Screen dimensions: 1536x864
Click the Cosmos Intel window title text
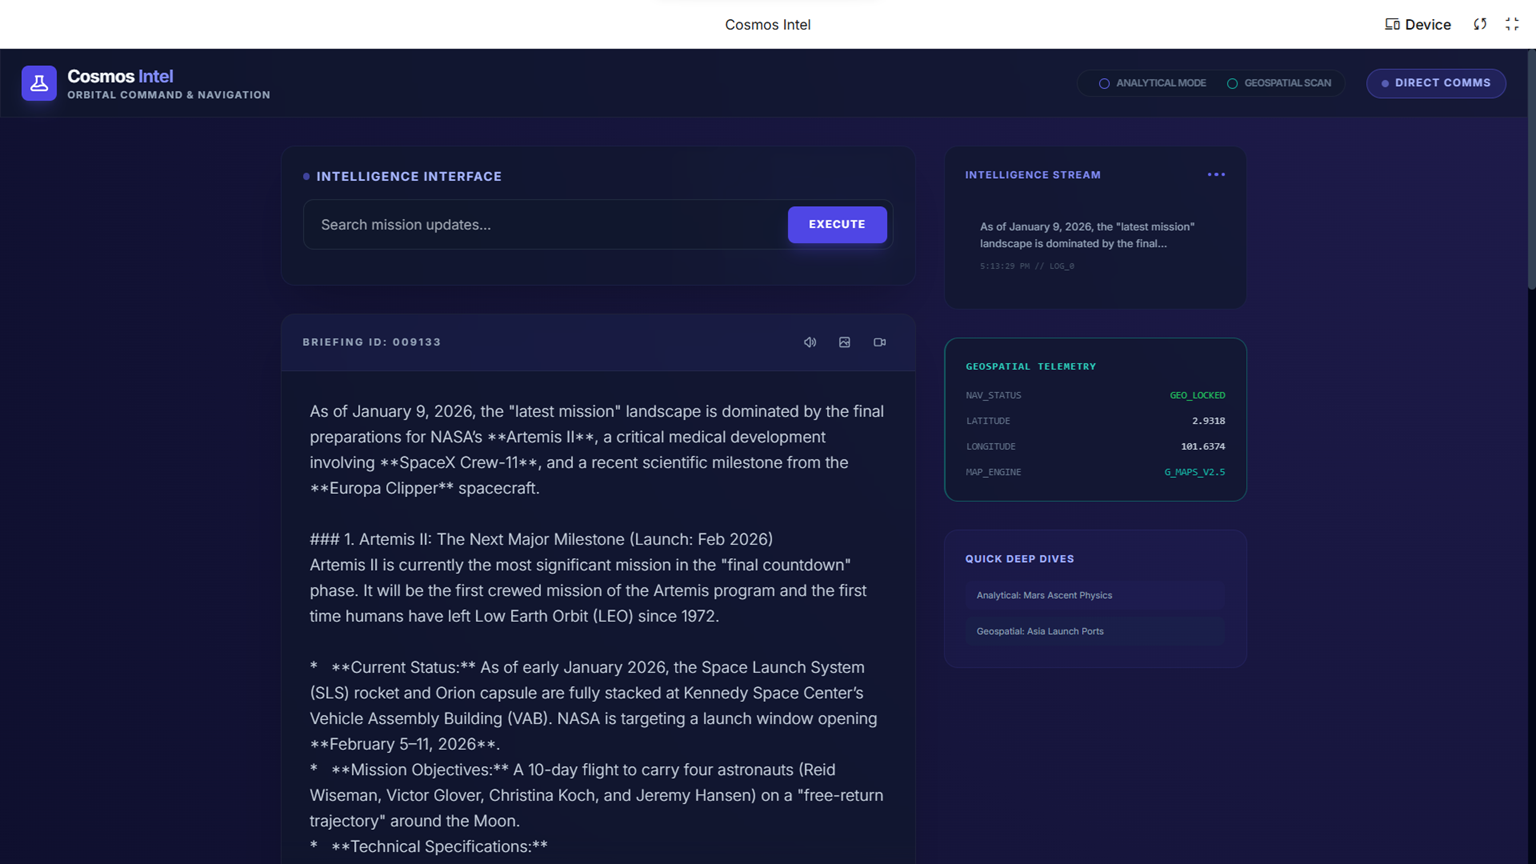768,25
